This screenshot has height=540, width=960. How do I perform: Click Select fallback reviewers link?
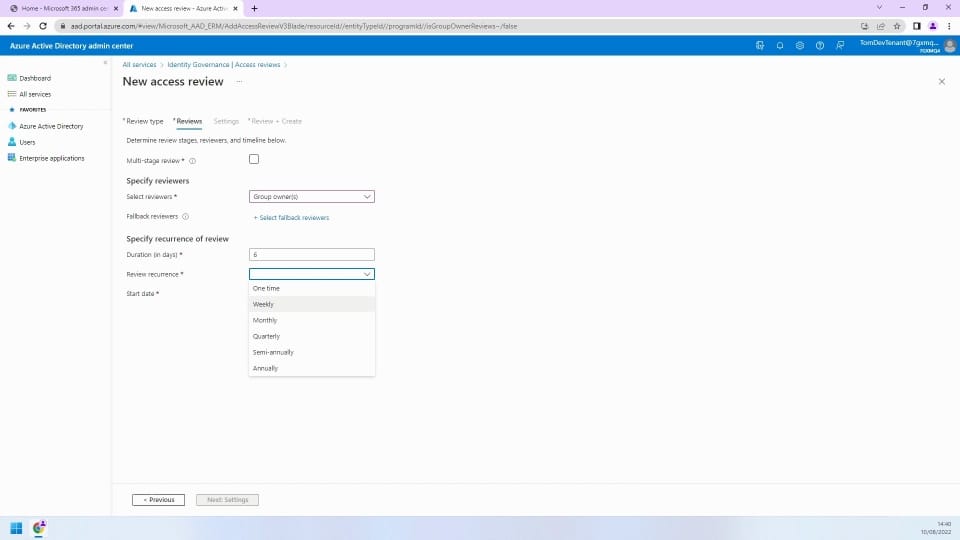pos(291,218)
